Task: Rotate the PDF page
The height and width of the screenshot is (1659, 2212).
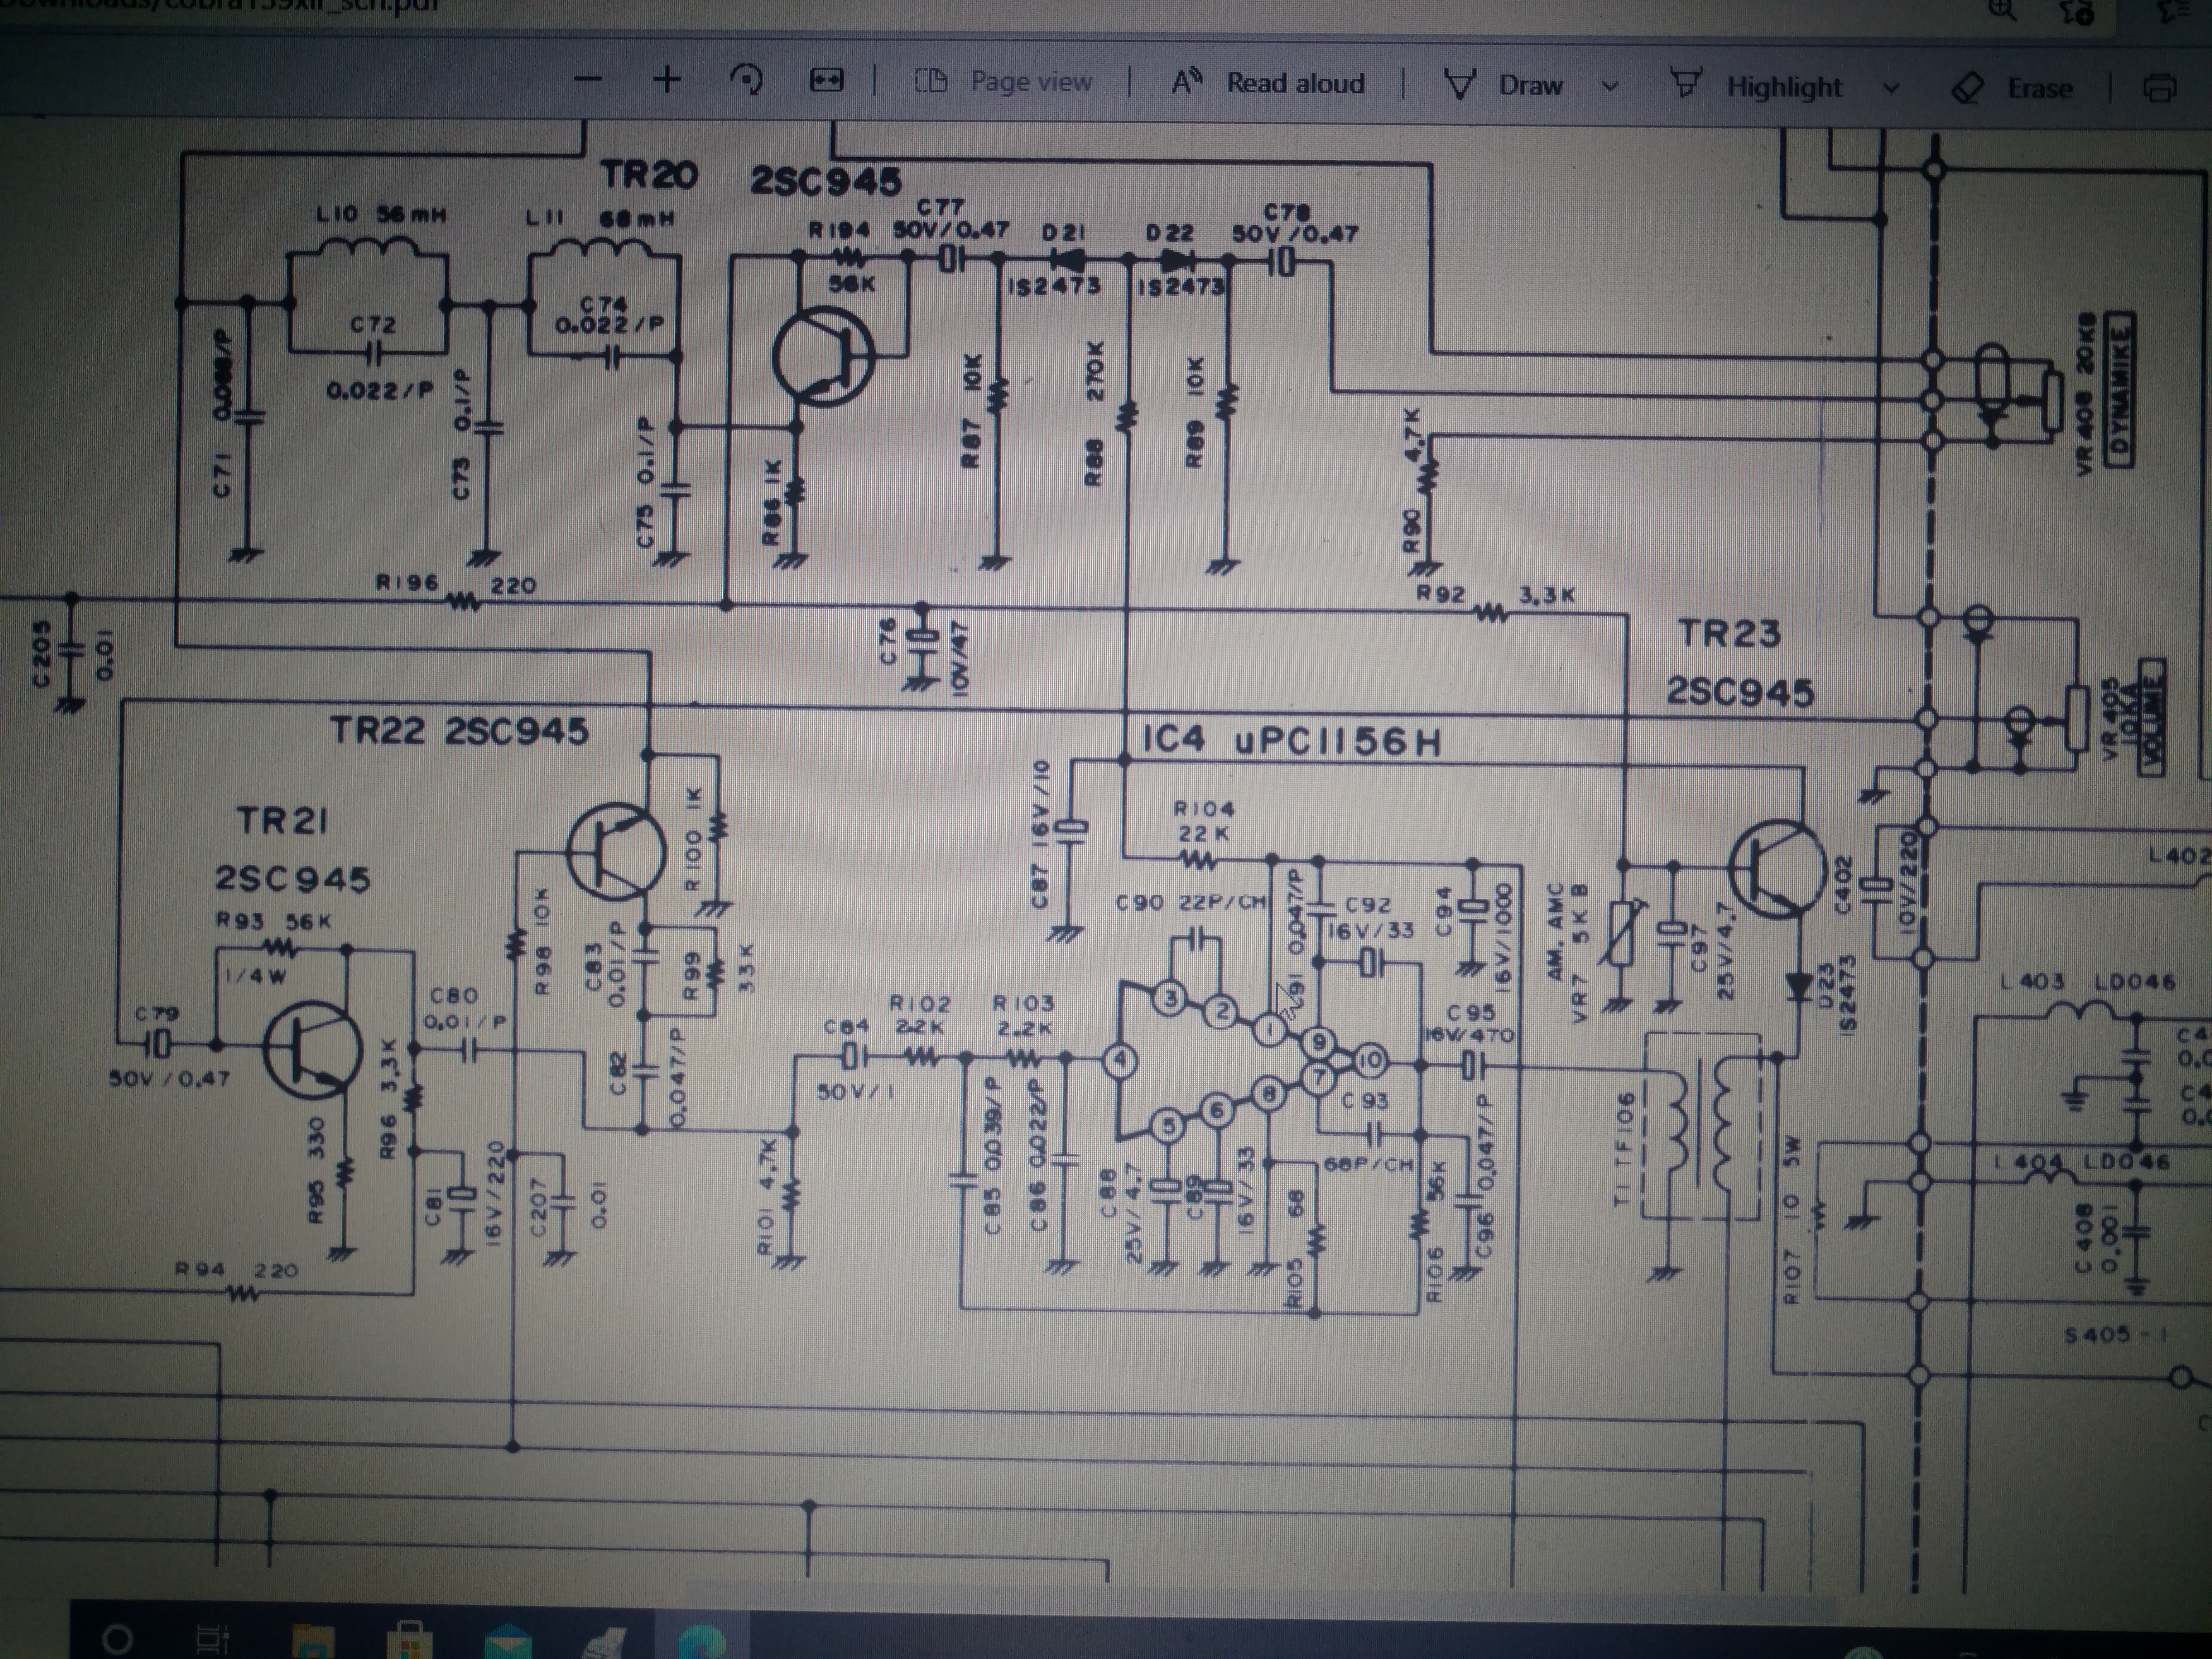Action: 747,80
